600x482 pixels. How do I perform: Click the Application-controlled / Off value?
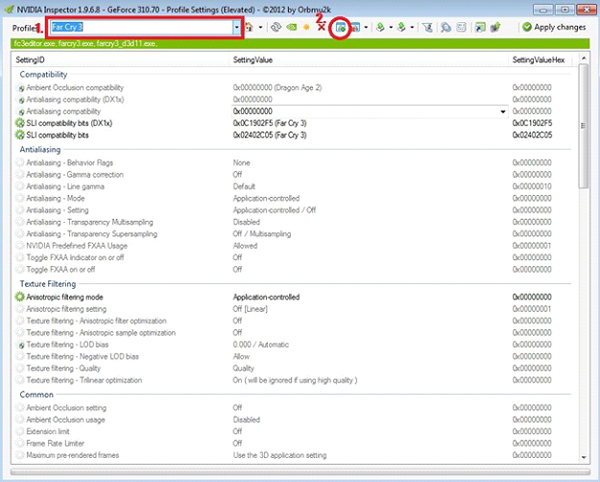274,210
